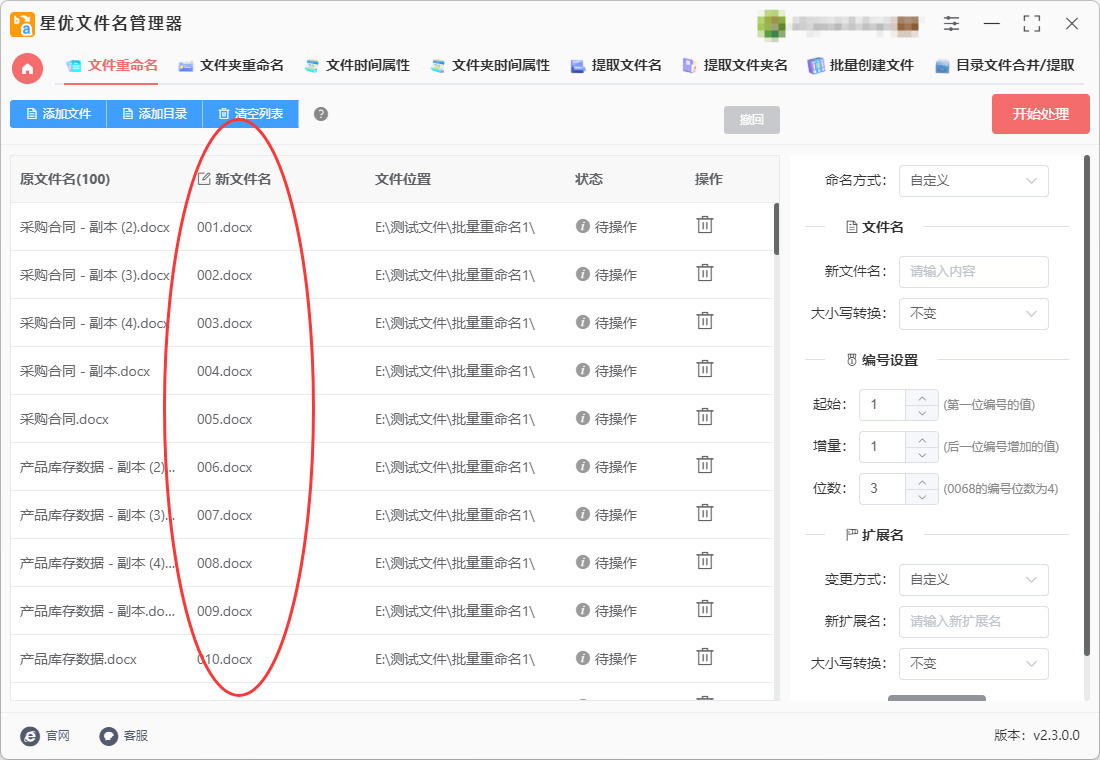Screen dimensions: 1100x760
Task: Click trash icon beside 007.docx
Action: [704, 514]
